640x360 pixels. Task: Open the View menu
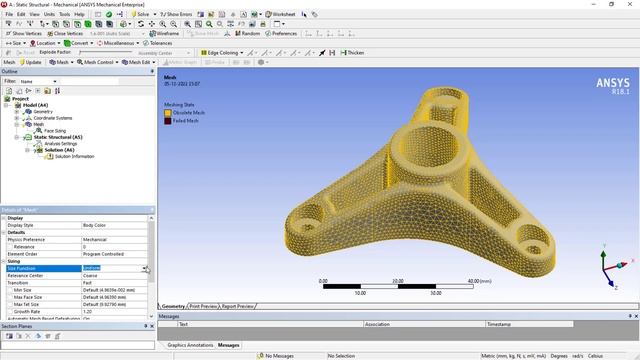[x=35, y=14]
